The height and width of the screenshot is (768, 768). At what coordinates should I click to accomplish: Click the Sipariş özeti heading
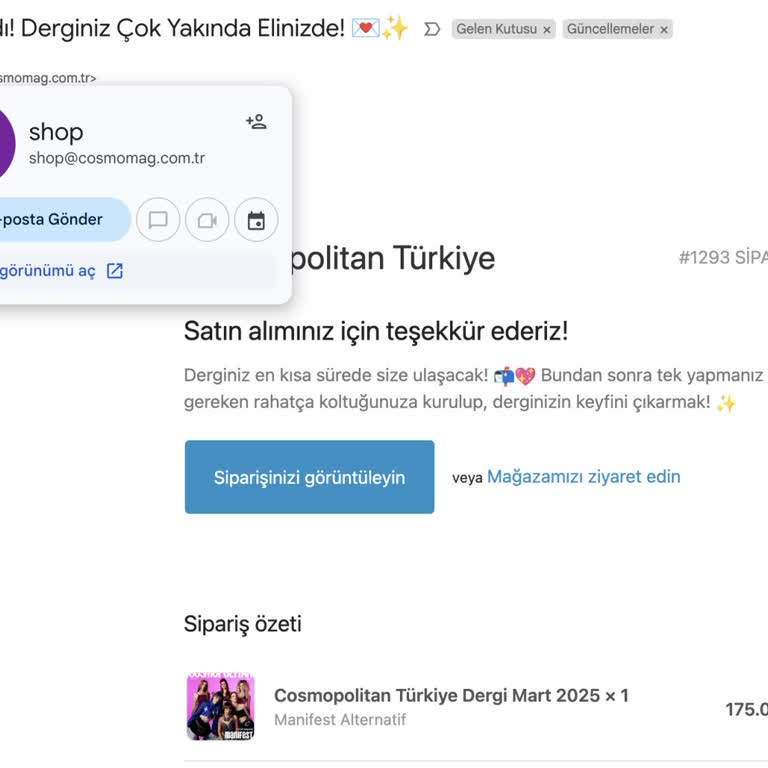(242, 624)
